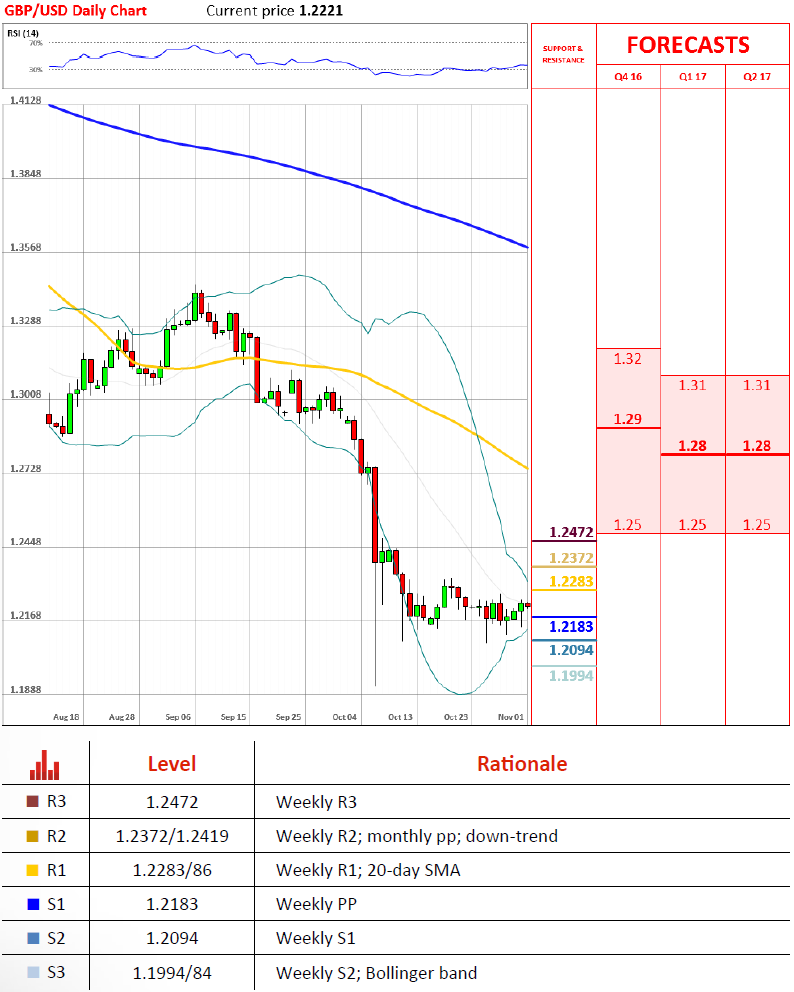
Task: Click the 1.25 value in Q4 16 column
Action: [x=628, y=524]
